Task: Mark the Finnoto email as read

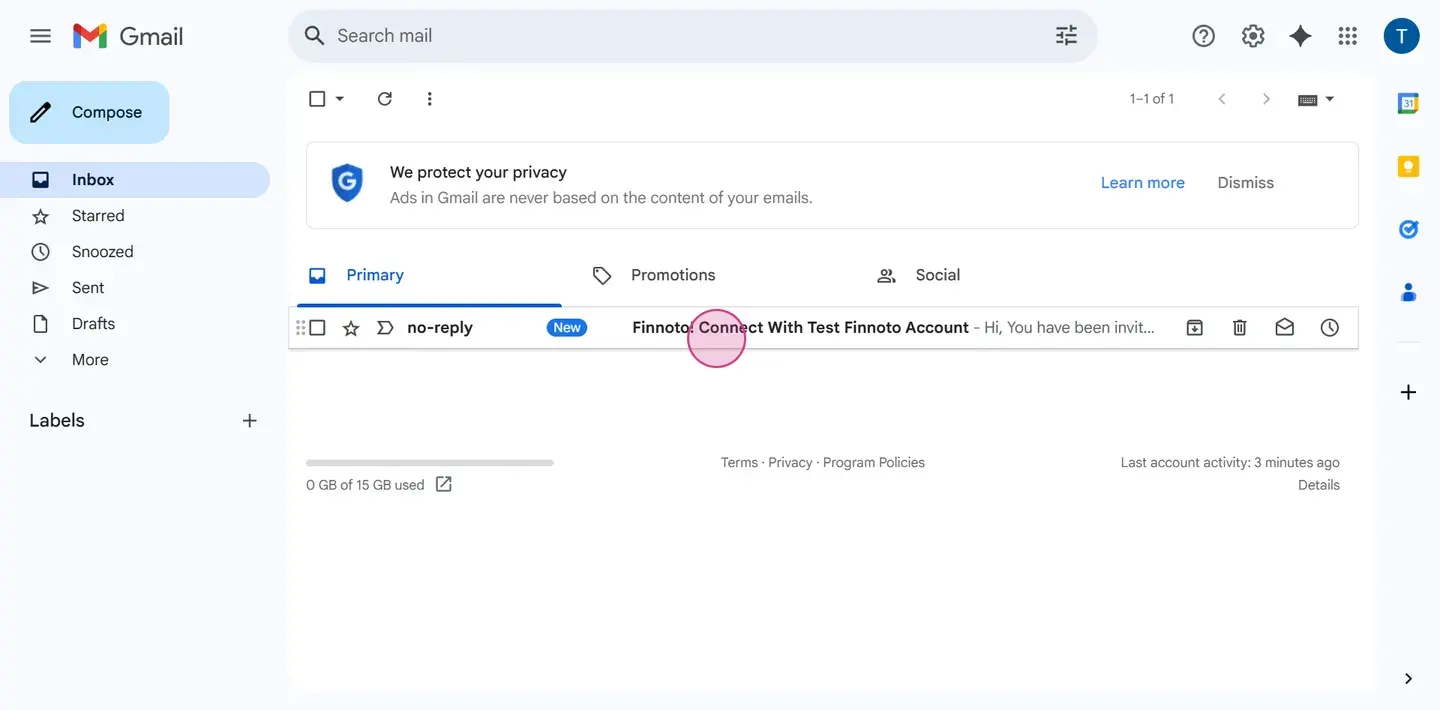Action: [1284, 328]
